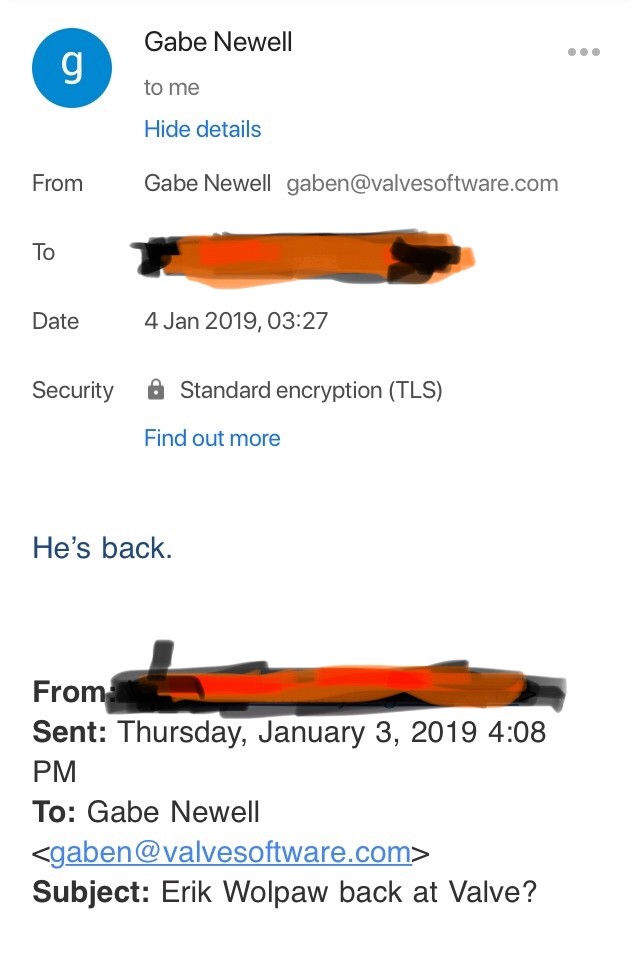Open the Find out more link
This screenshot has width=640, height=960.
(x=212, y=438)
